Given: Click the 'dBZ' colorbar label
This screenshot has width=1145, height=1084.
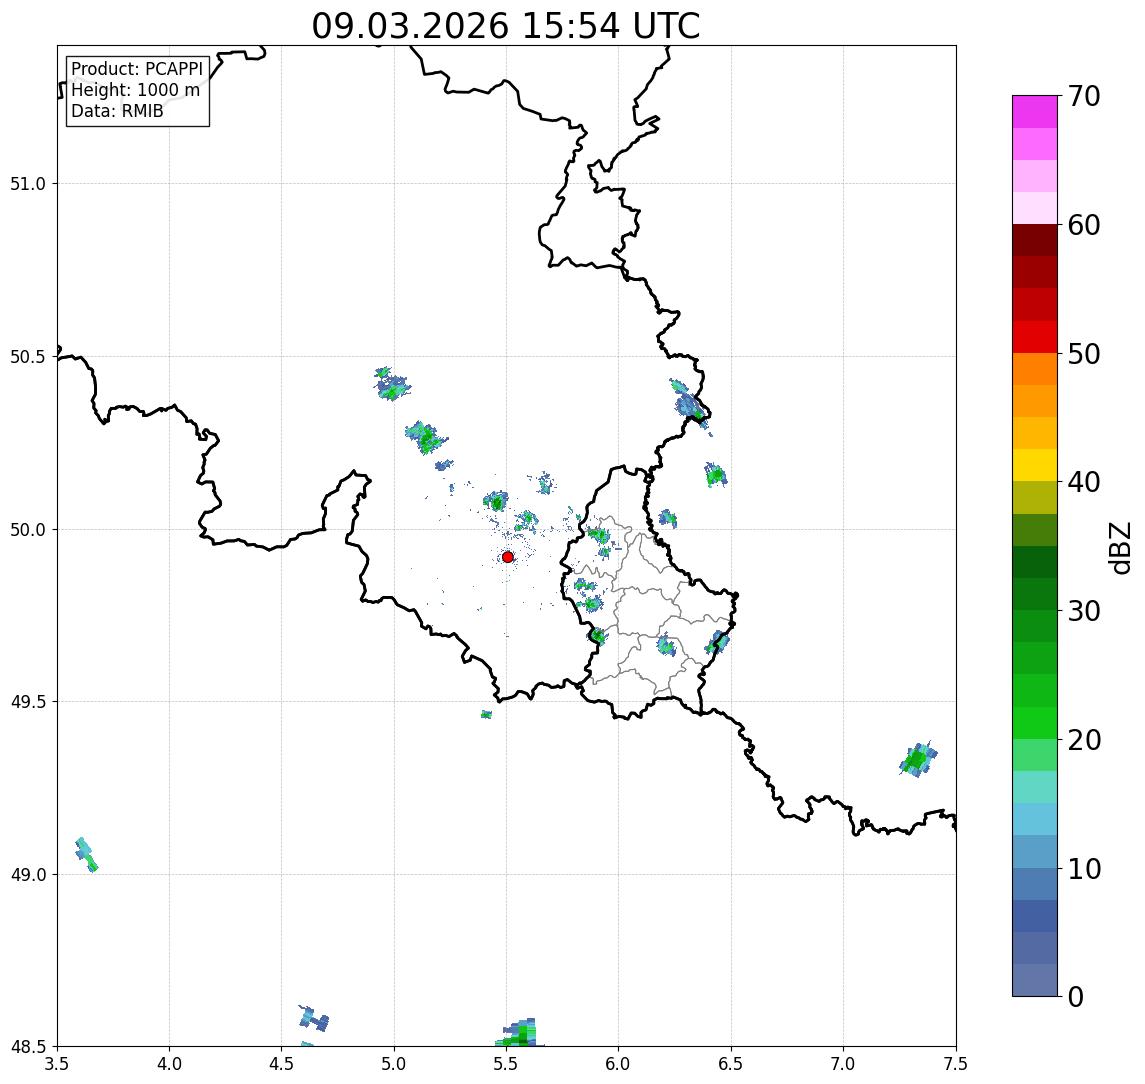Looking at the screenshot, I should 1119,548.
